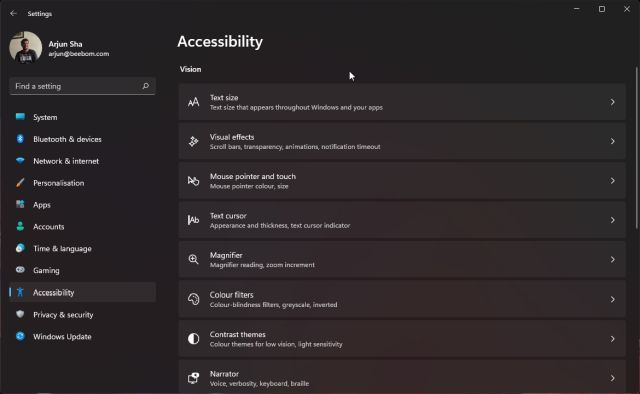The height and width of the screenshot is (394, 640).
Task: Open Narrator chevron arrow
Action: pos(613,378)
